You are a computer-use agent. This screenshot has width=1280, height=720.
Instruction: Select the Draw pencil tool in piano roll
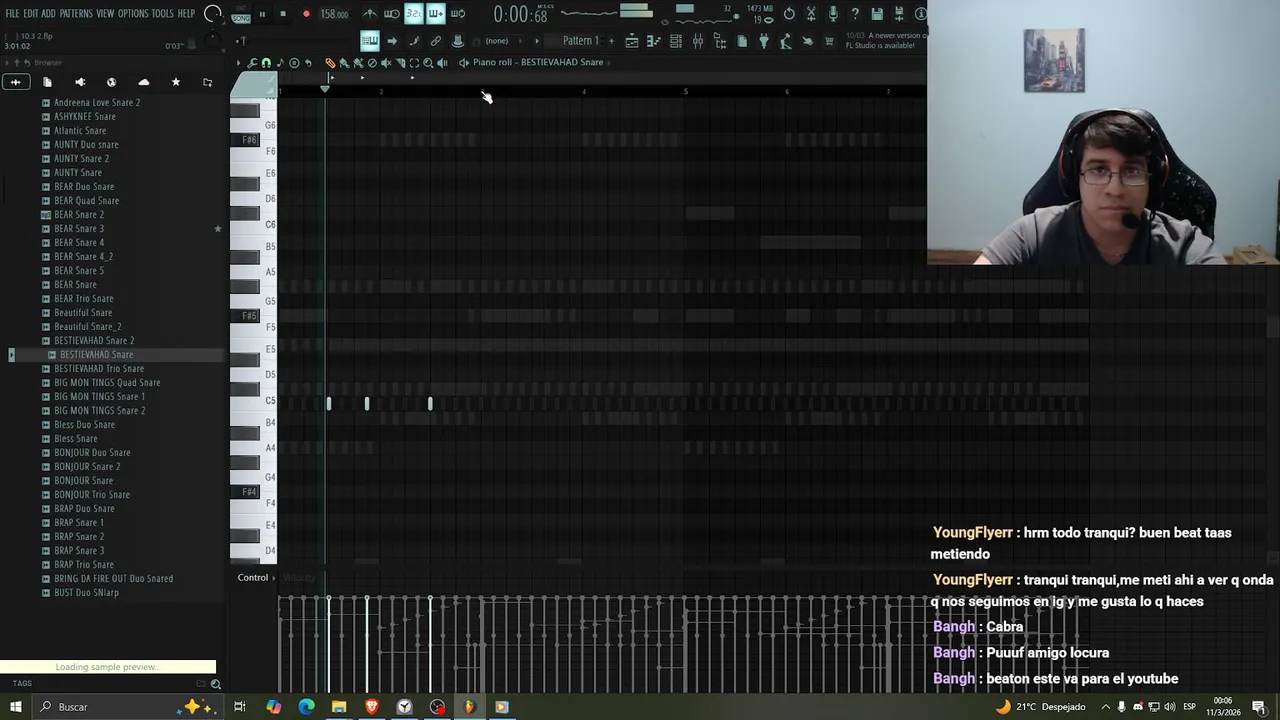(x=330, y=62)
